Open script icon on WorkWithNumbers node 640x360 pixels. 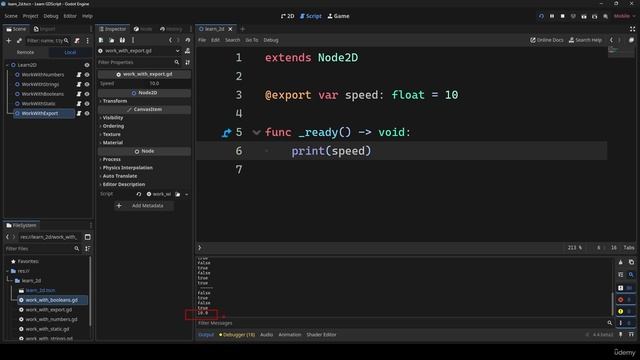click(79, 75)
